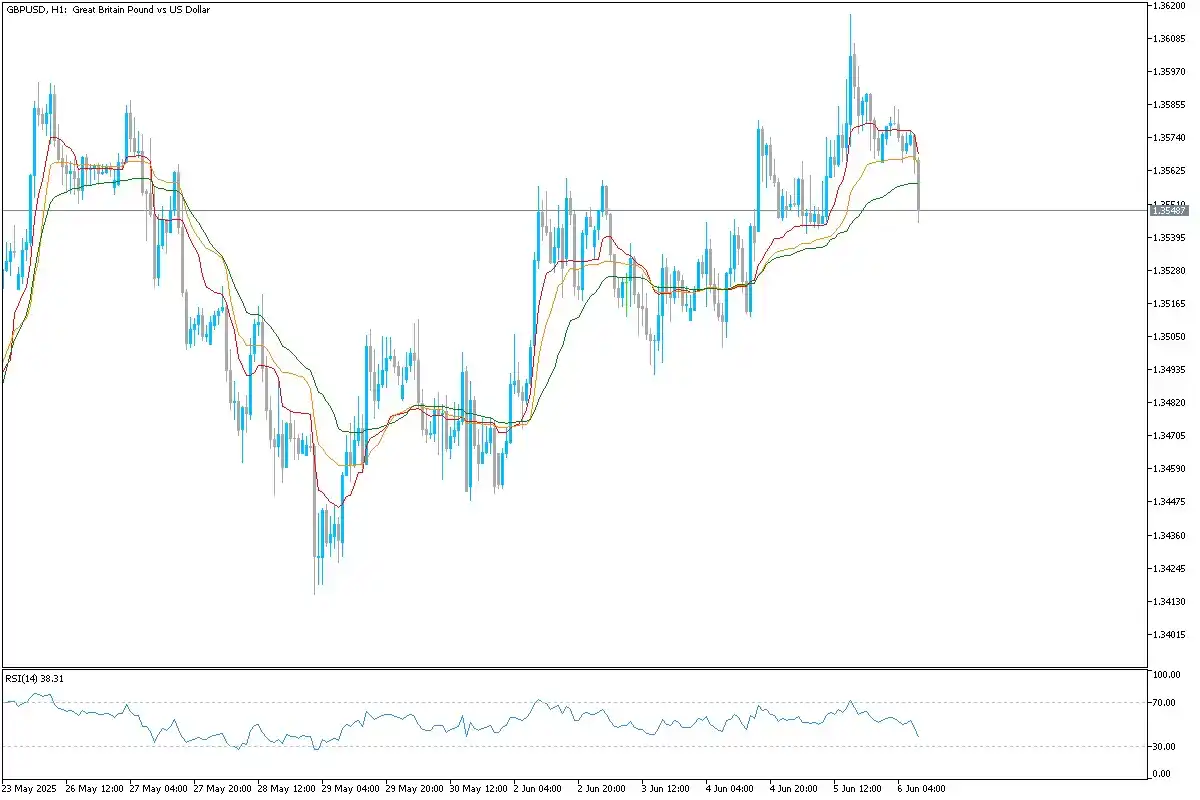Screen dimensions: 1200x800
Task: Select the 1.34820 price label
Action: pos(1169,403)
